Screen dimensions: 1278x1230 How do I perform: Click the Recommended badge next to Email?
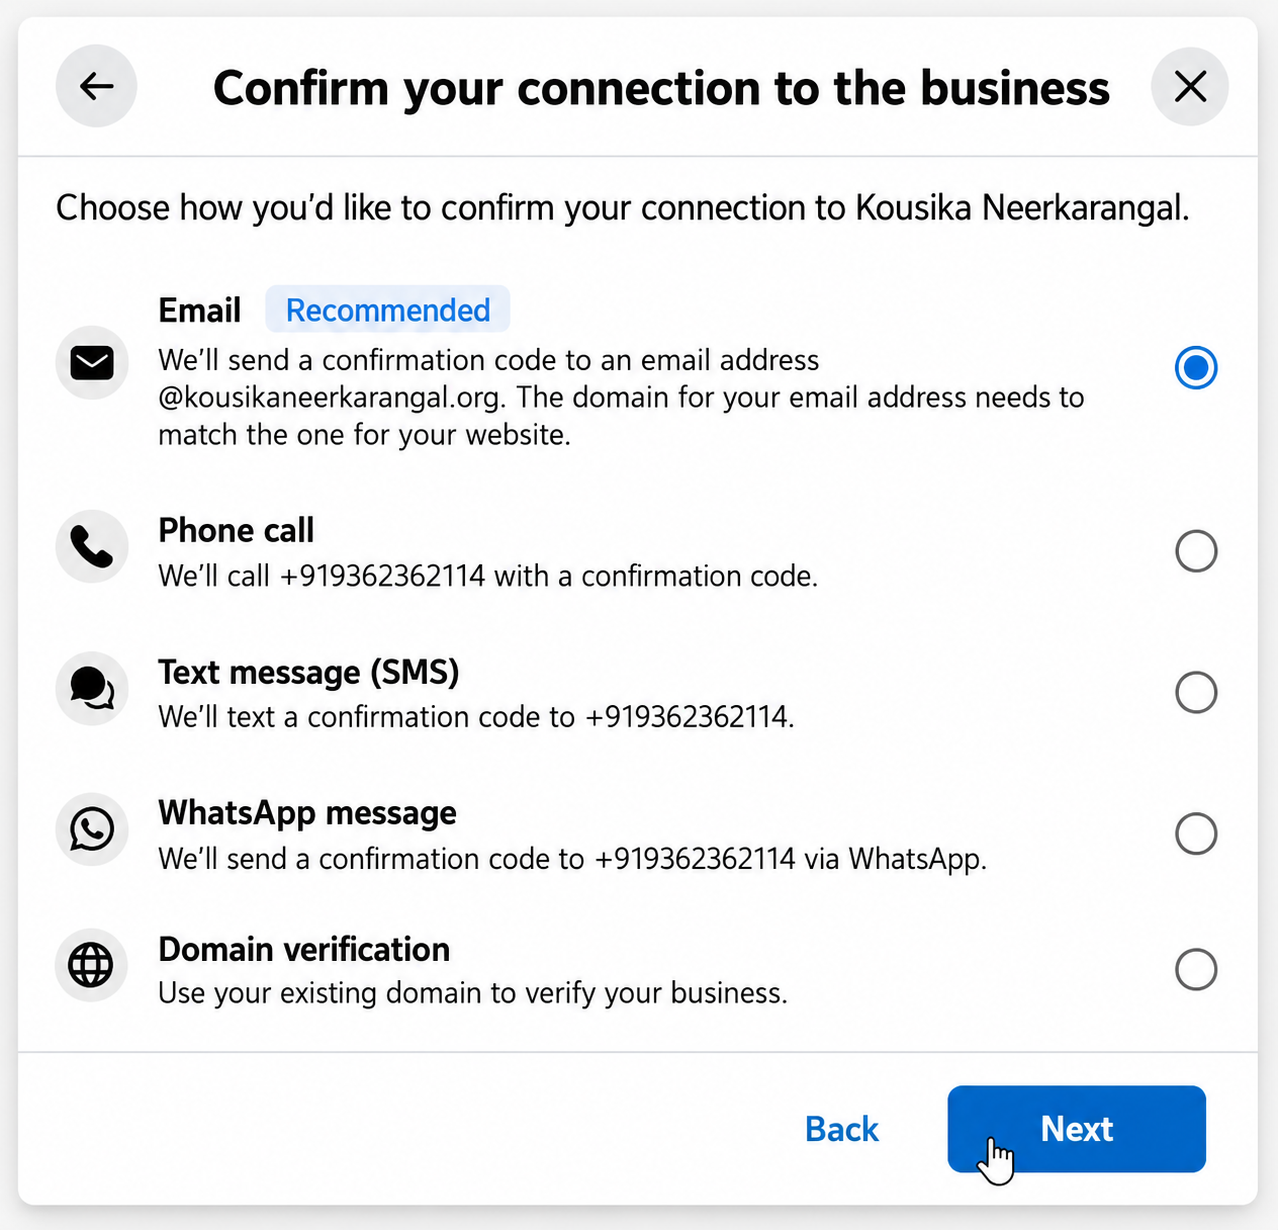388,310
